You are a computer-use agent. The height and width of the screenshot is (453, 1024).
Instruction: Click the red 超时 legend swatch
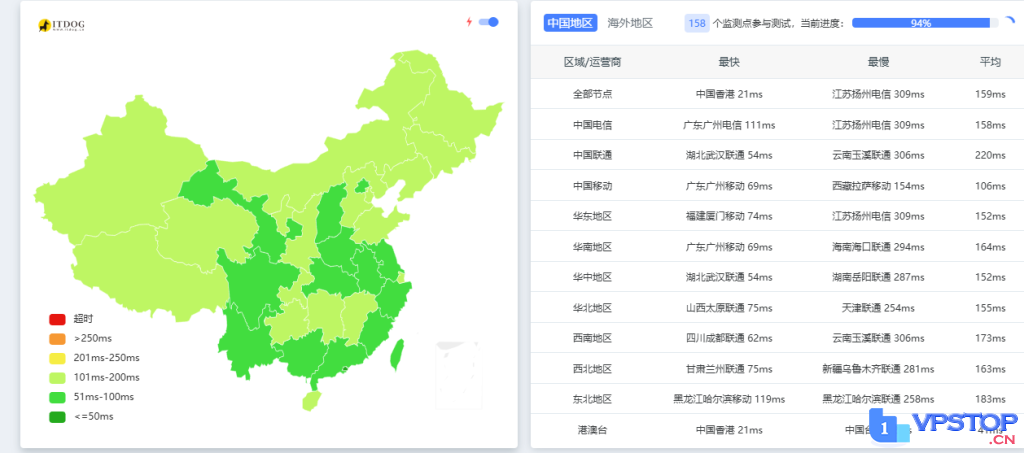(x=57, y=320)
